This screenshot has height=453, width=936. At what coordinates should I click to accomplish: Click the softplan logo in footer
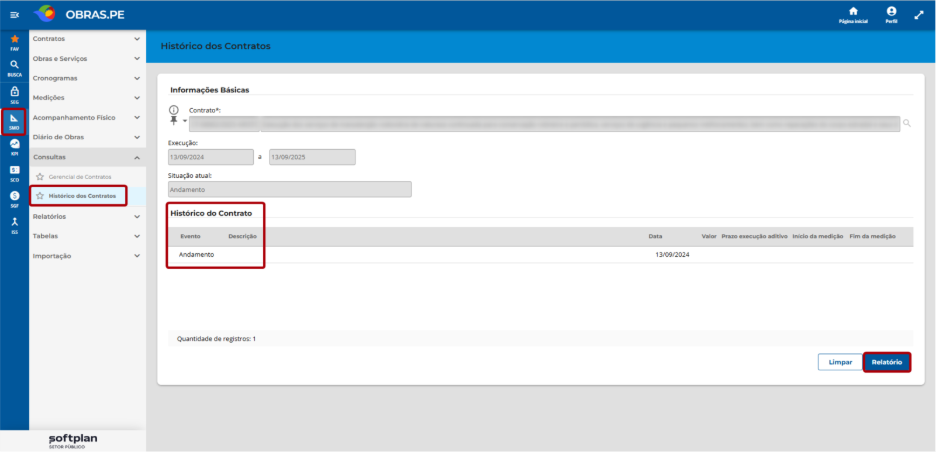pyautogui.click(x=73, y=440)
